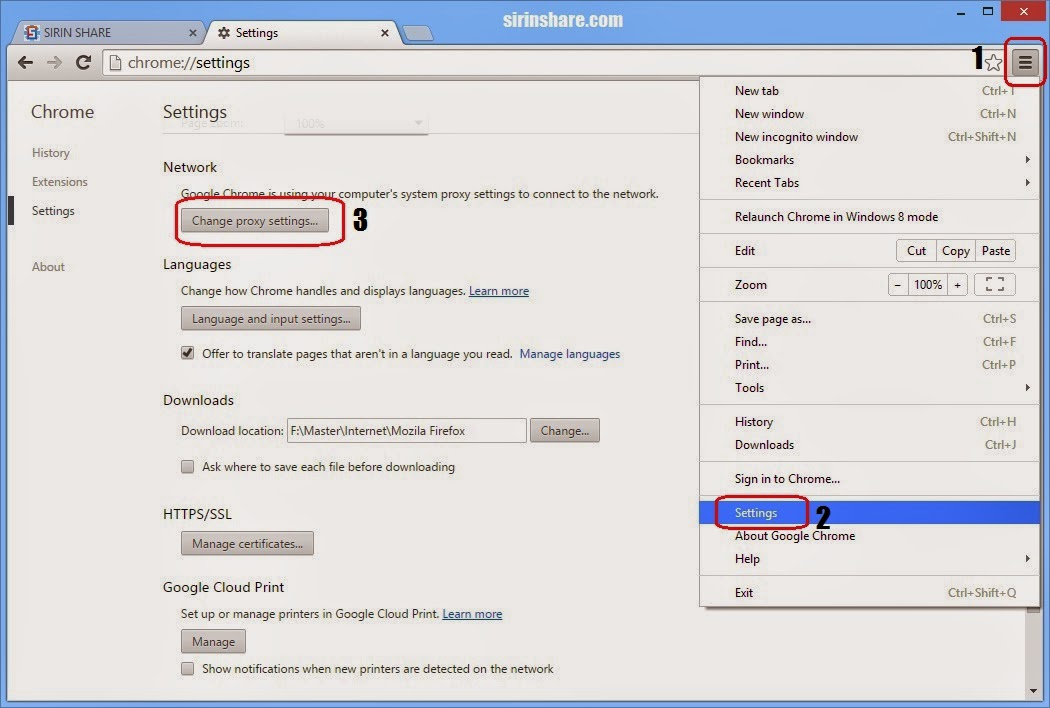Screen dimensions: 1050x708
Task: Select Settings in the Chrome sidebar
Action: click(53, 210)
